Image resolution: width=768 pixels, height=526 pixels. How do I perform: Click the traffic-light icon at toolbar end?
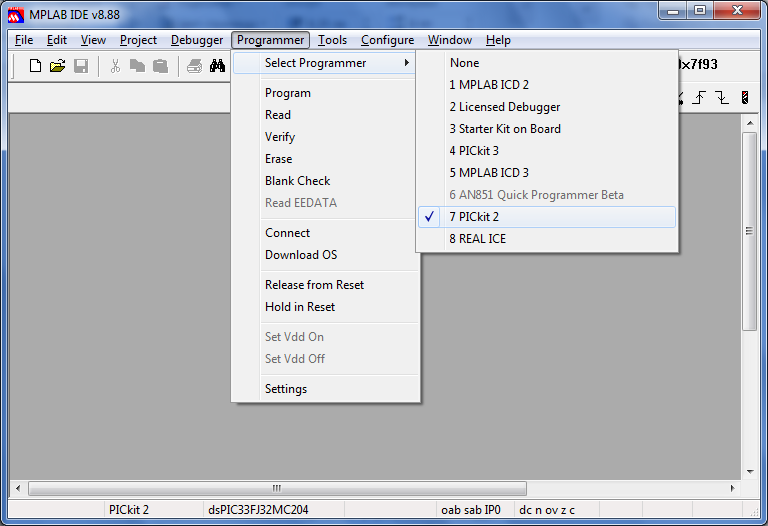pos(745,97)
